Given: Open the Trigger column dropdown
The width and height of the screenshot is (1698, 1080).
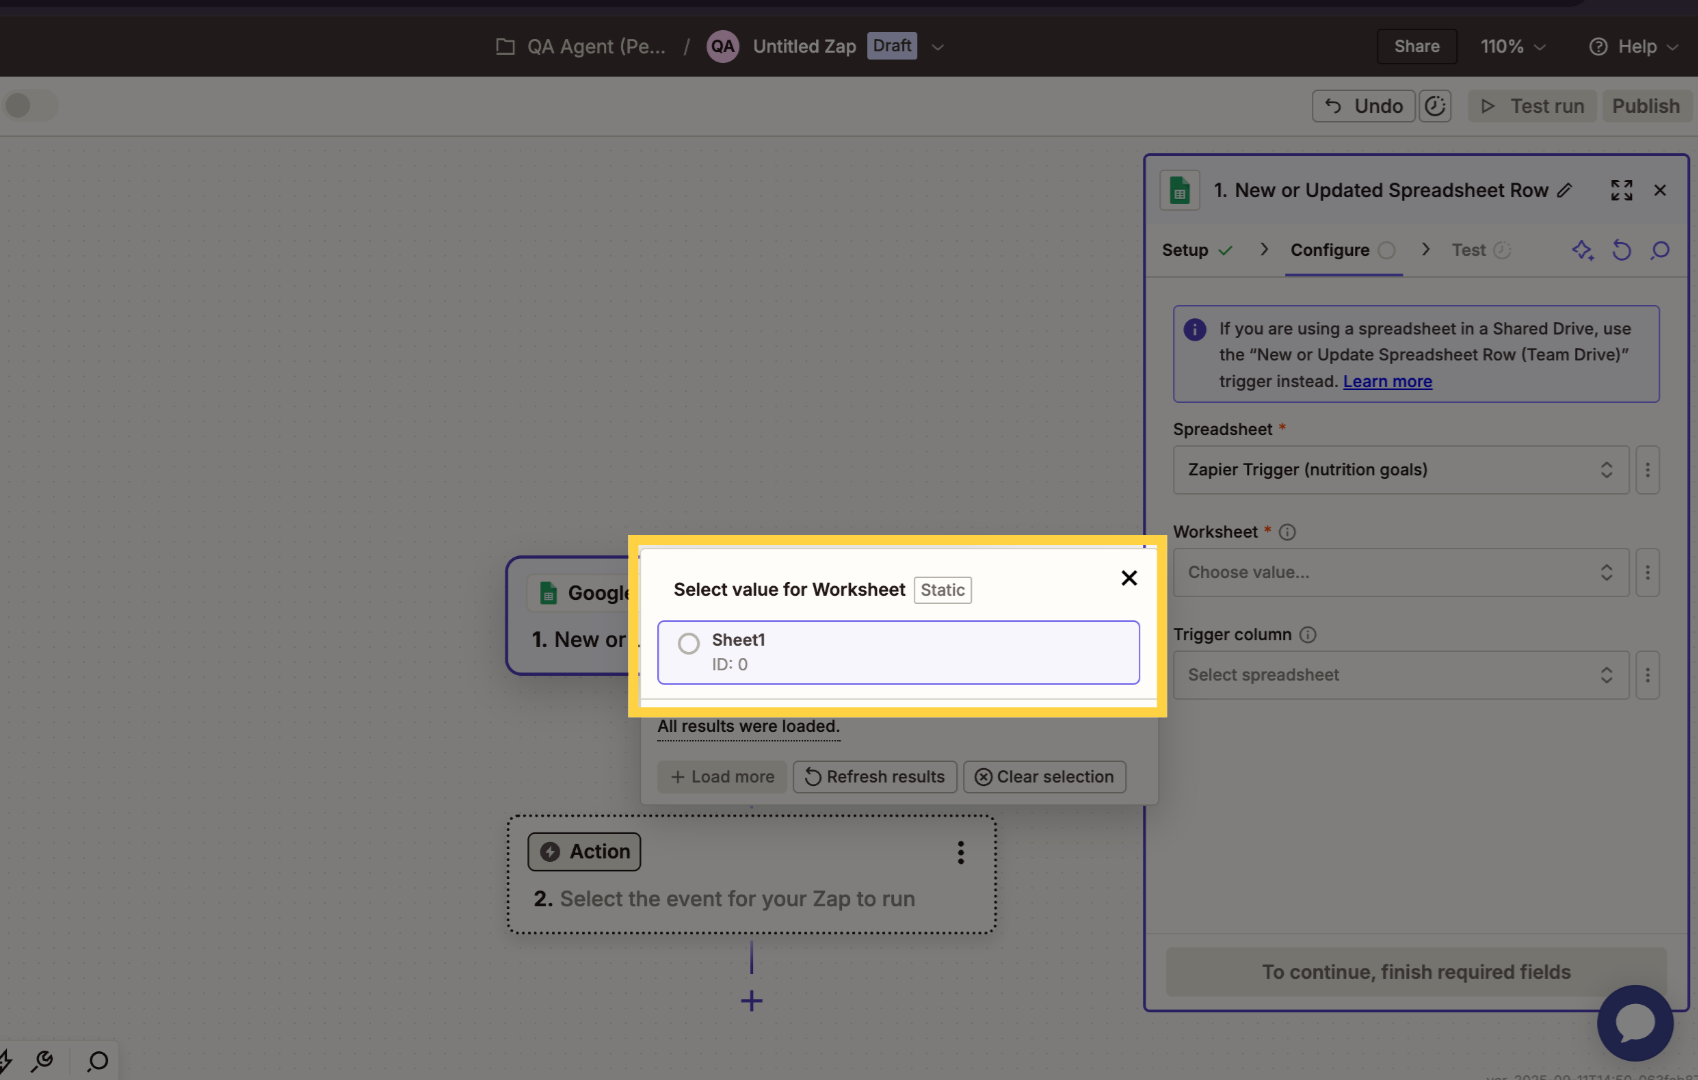Looking at the screenshot, I should pos(1400,675).
